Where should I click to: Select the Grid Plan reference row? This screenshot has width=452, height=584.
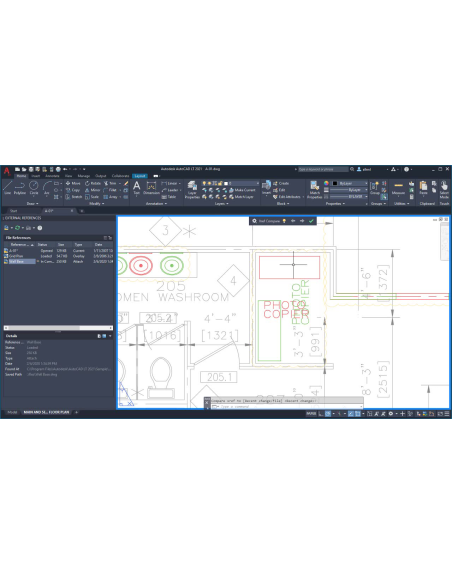58,256
